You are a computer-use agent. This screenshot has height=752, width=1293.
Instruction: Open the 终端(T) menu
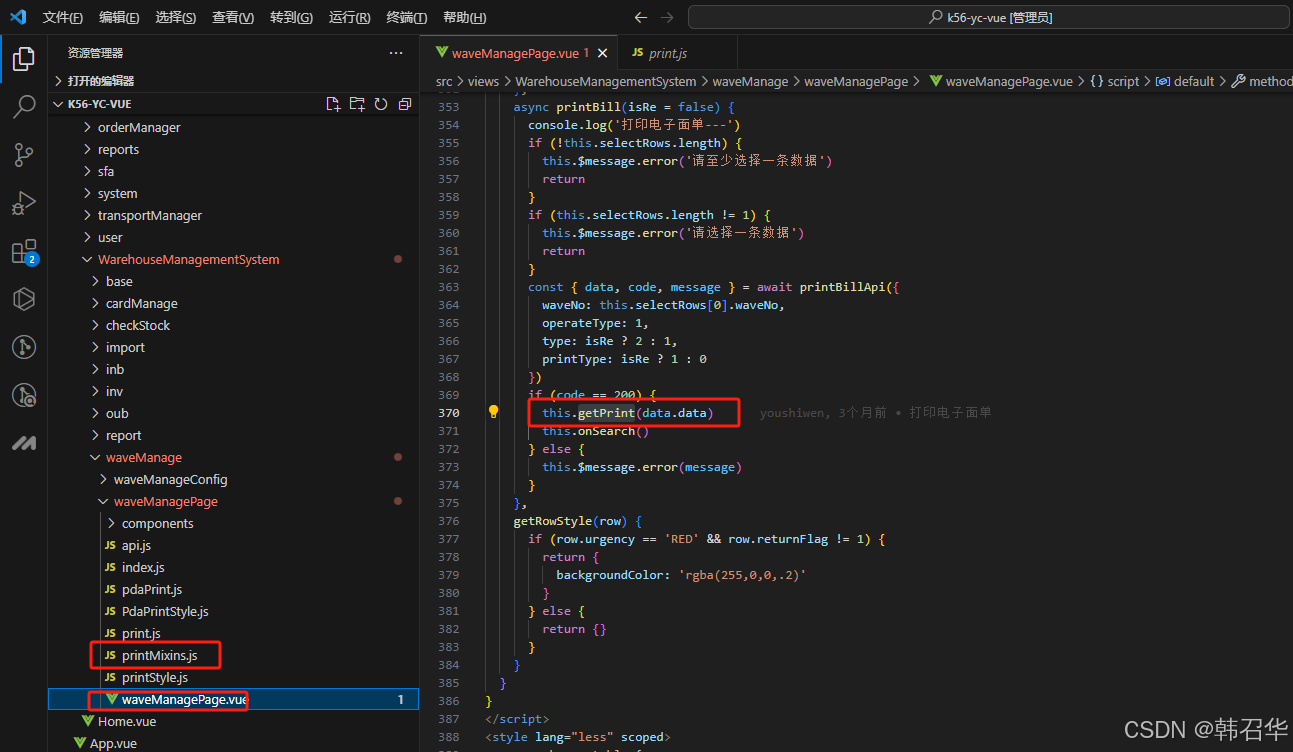point(407,17)
